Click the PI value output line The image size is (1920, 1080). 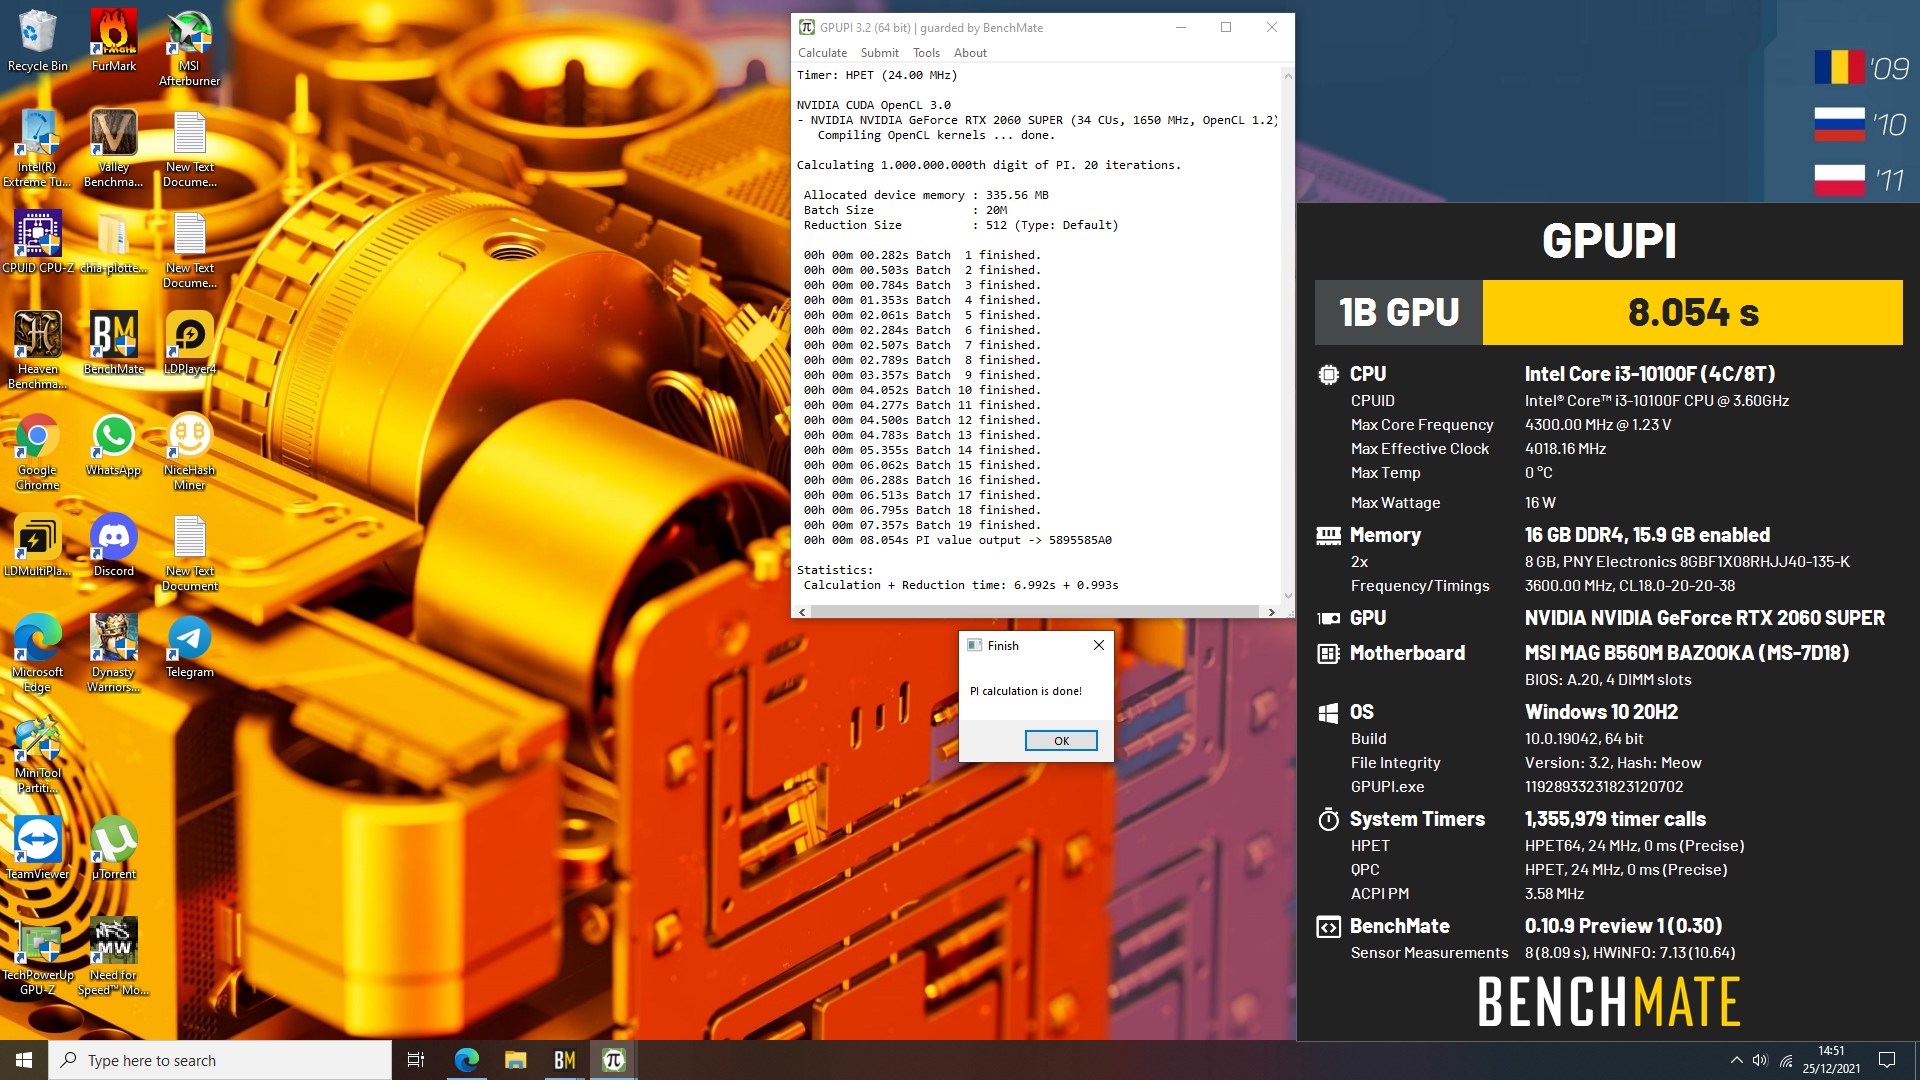(957, 540)
